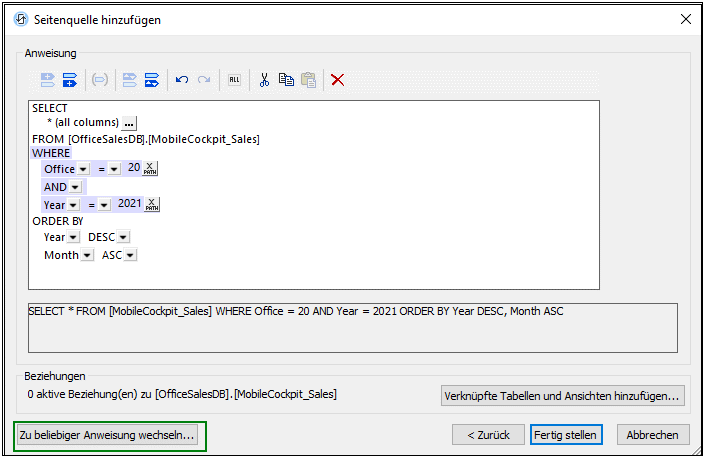Click the Fertig stellen button

(x=566, y=435)
